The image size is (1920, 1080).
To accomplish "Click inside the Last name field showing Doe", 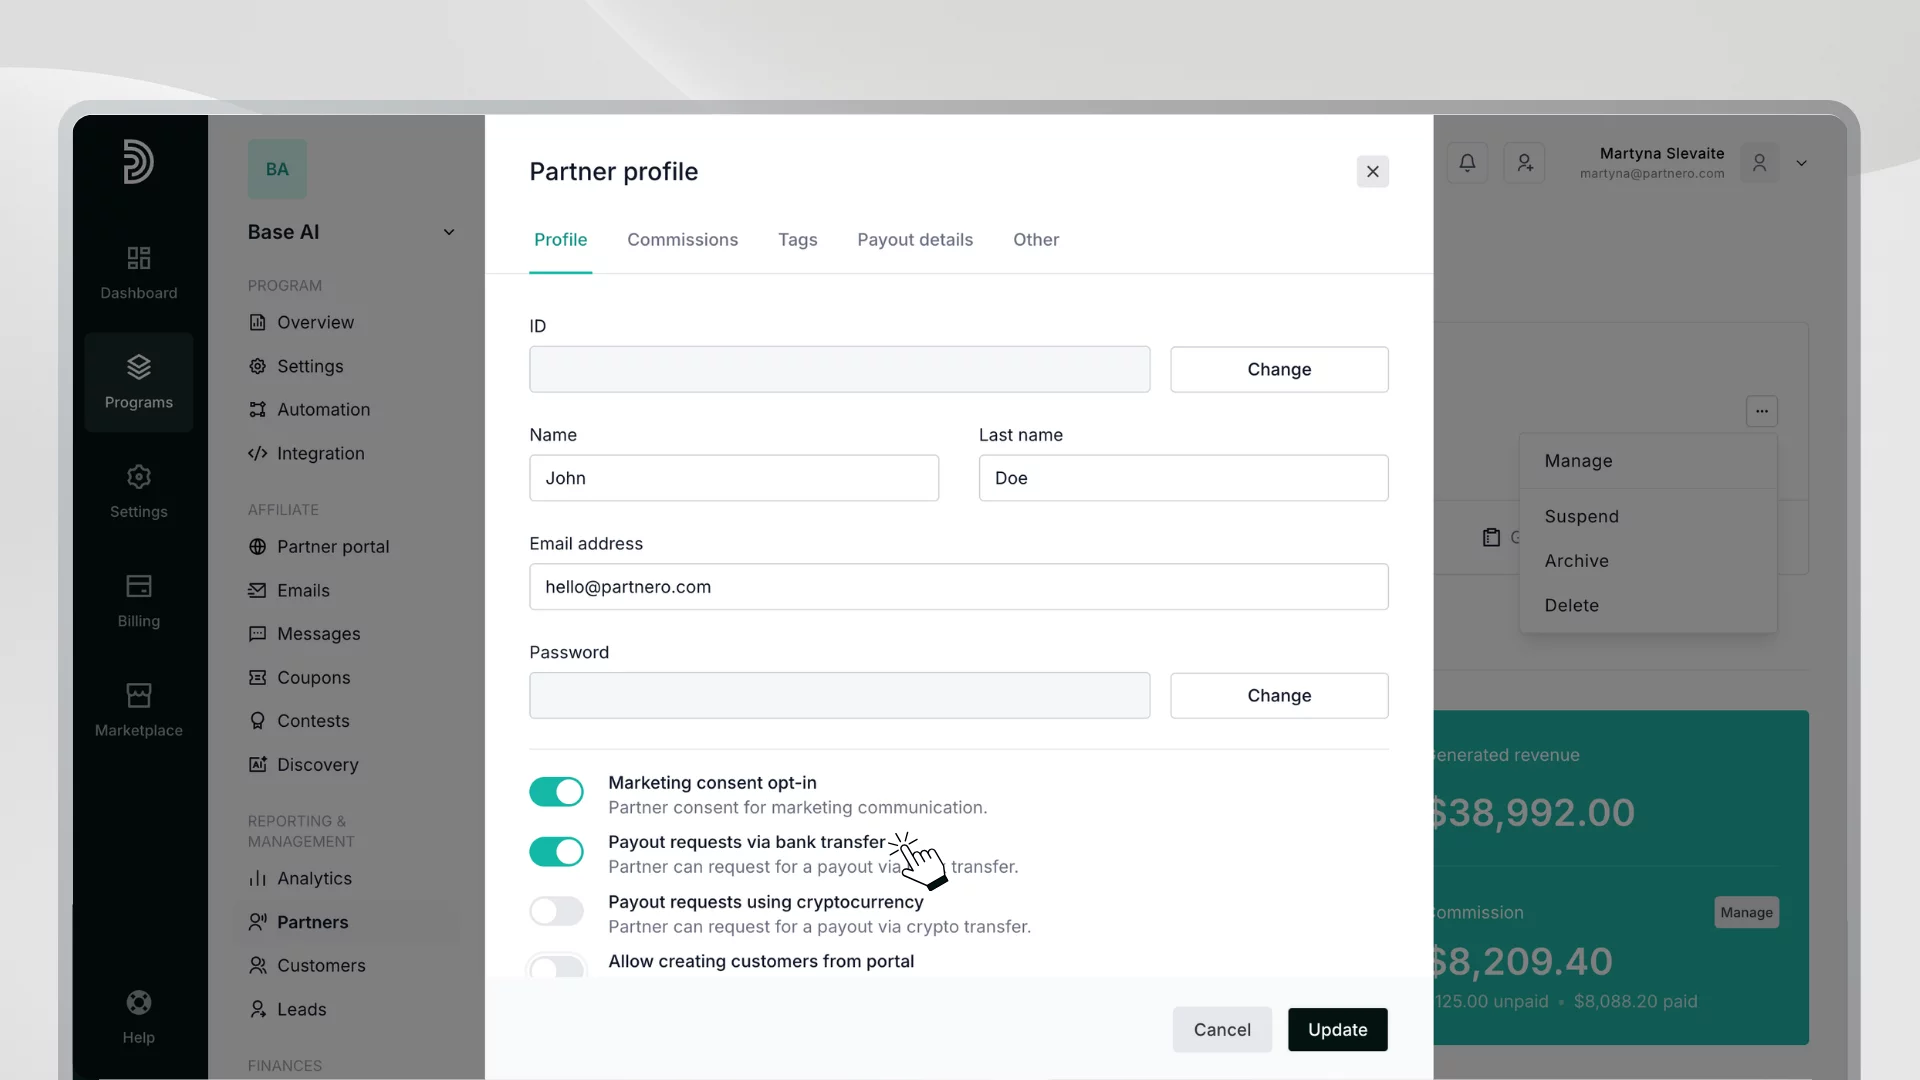I will pos(1183,478).
